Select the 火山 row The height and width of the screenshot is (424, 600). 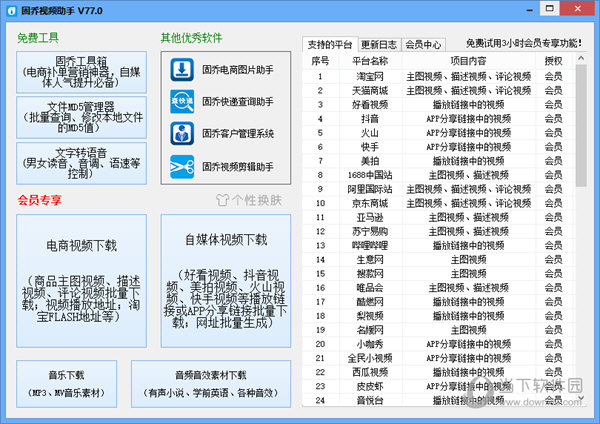[439, 133]
